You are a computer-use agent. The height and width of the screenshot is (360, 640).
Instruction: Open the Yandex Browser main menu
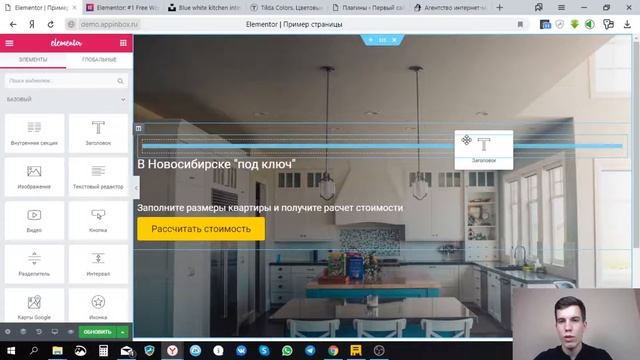562,7
